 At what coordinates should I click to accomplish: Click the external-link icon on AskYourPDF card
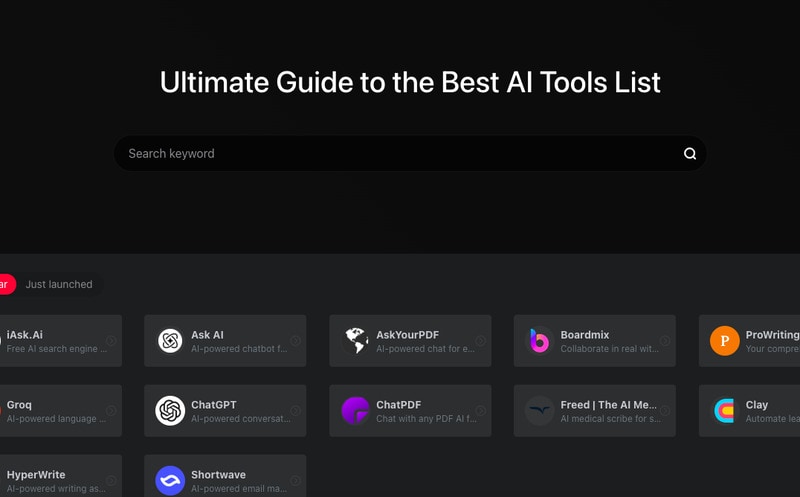pos(481,341)
